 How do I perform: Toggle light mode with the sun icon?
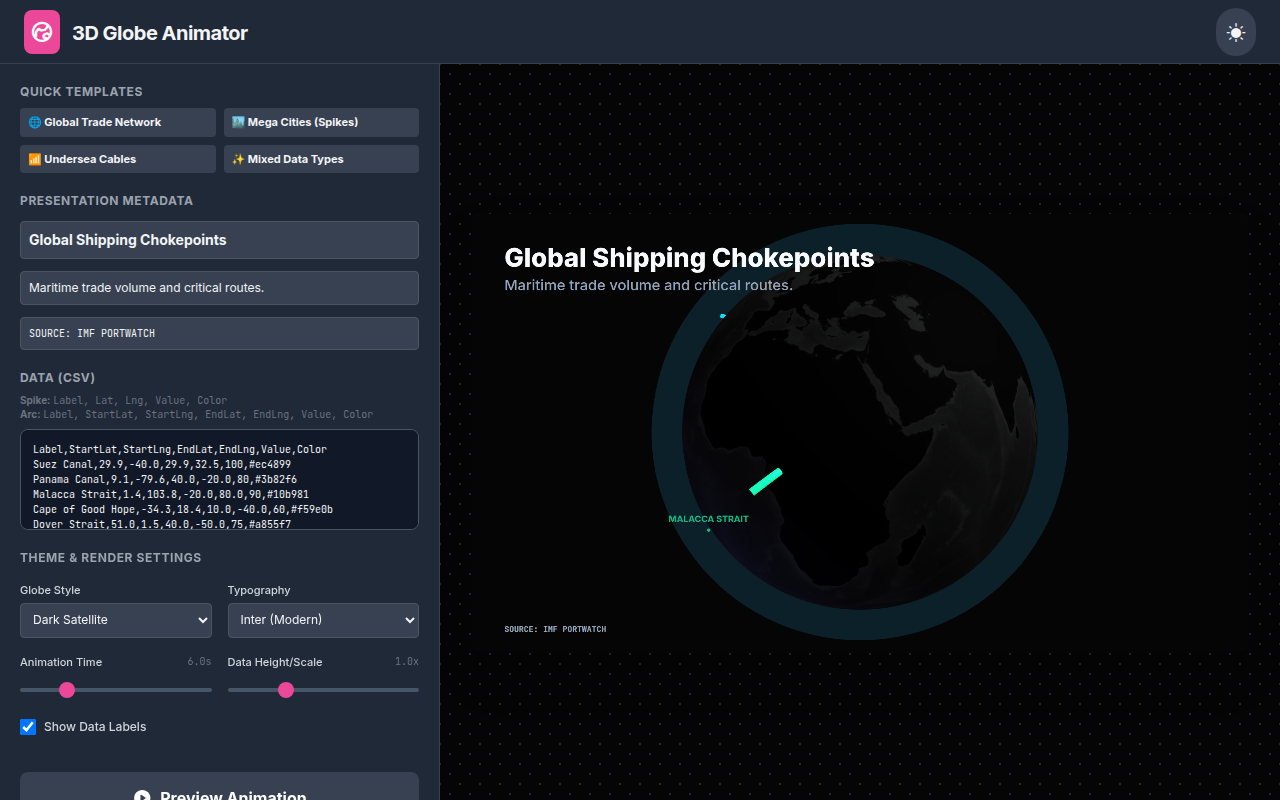point(1235,32)
